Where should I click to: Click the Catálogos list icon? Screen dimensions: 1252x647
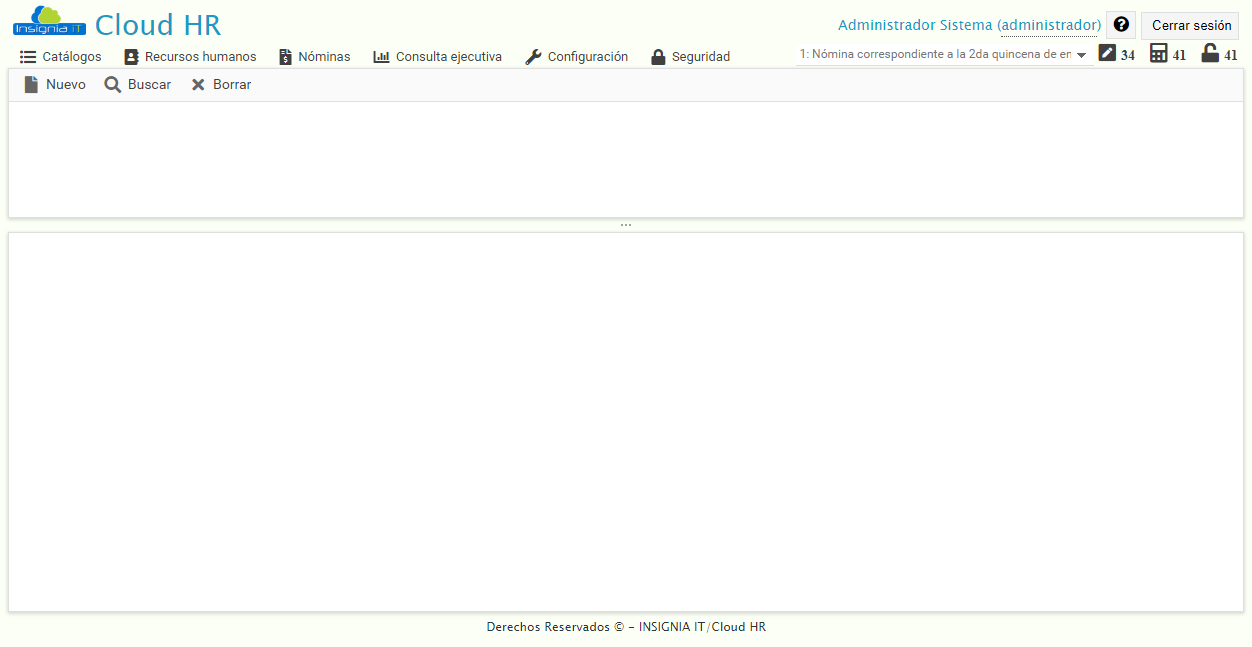pyautogui.click(x=27, y=56)
